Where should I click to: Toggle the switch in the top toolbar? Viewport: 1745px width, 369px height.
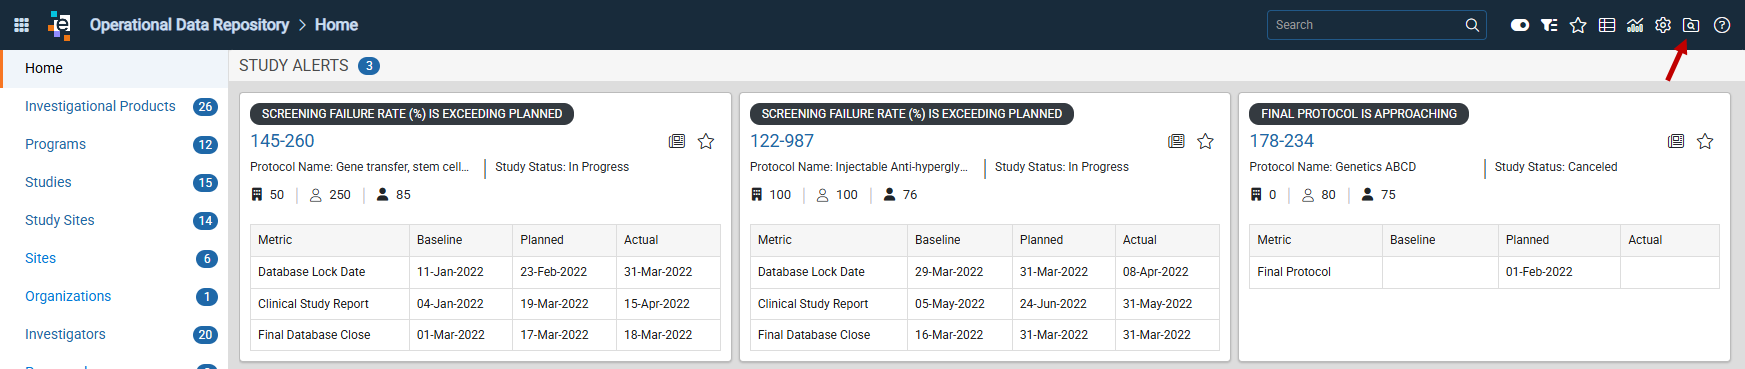[x=1520, y=25]
